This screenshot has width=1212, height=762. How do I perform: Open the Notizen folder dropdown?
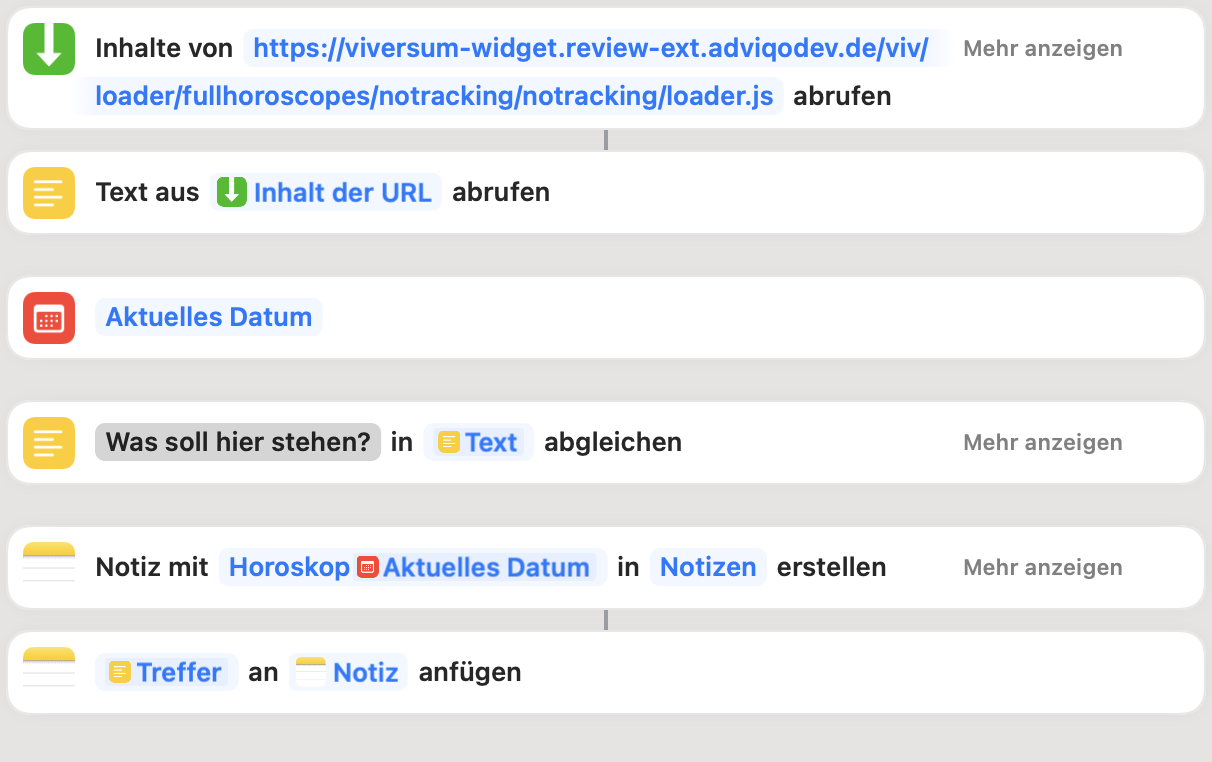tap(707, 568)
